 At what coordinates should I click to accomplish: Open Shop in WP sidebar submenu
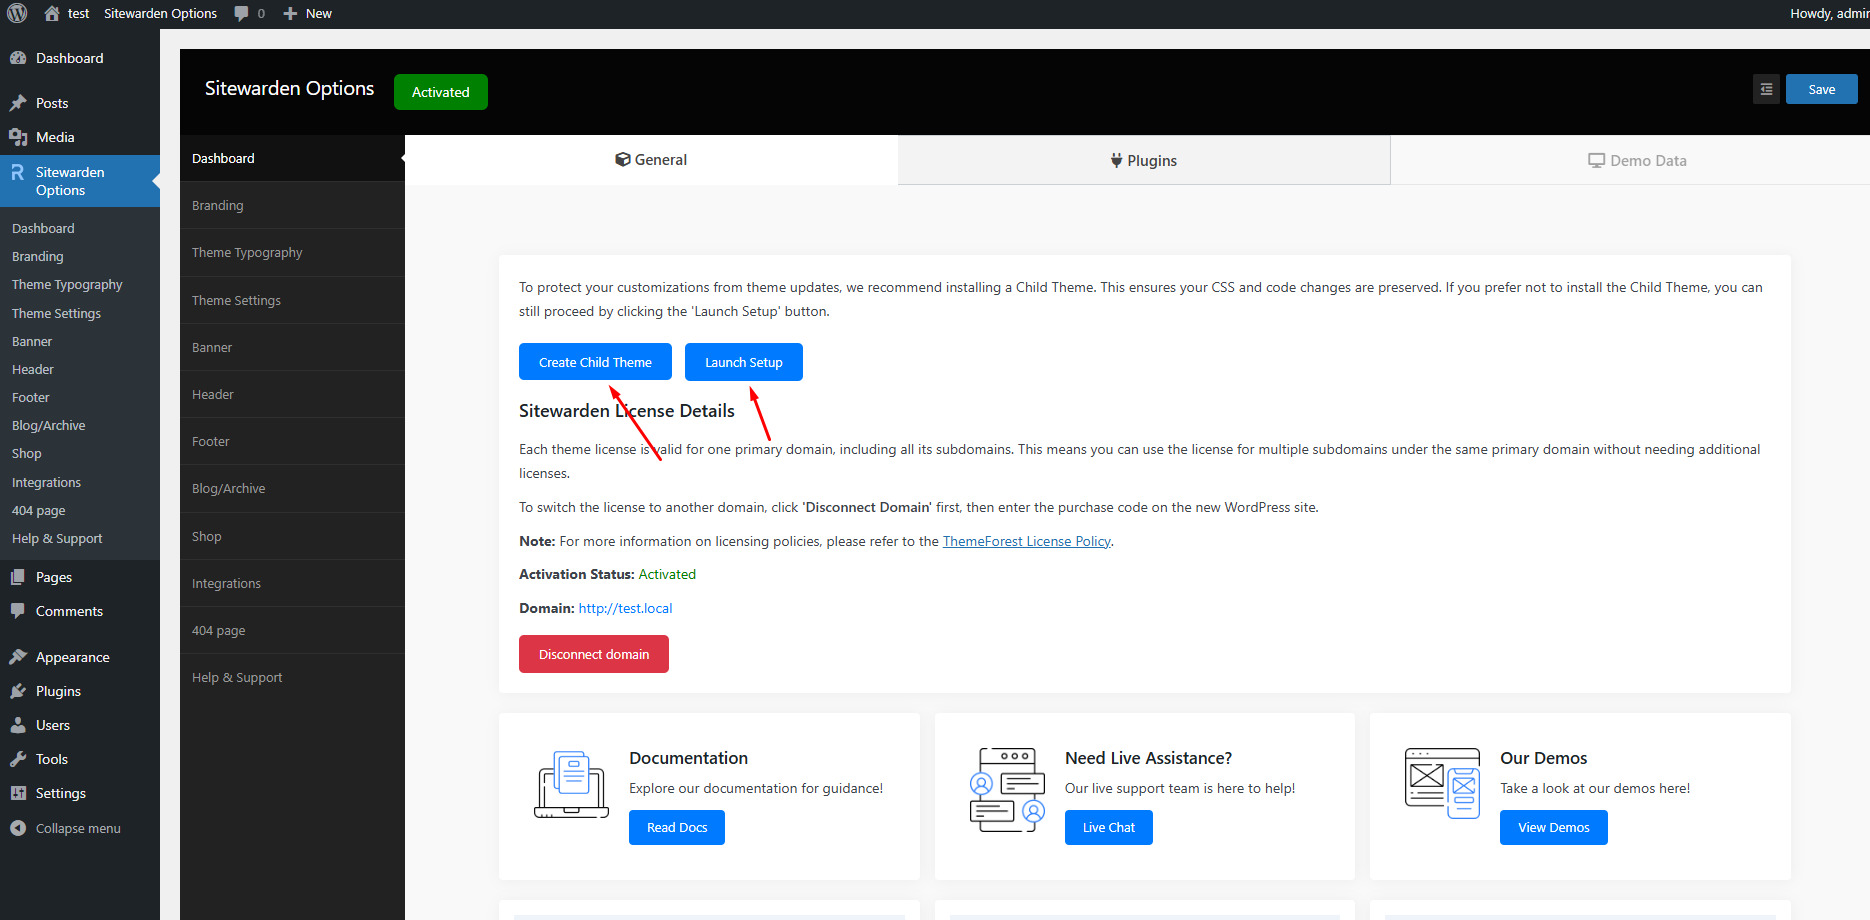[x=27, y=453]
